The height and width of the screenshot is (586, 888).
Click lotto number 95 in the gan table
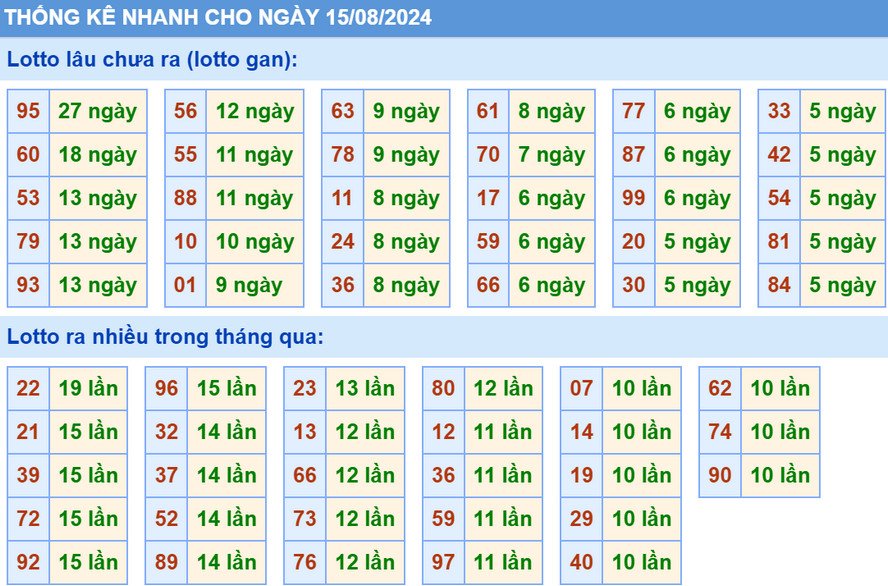click(x=28, y=111)
